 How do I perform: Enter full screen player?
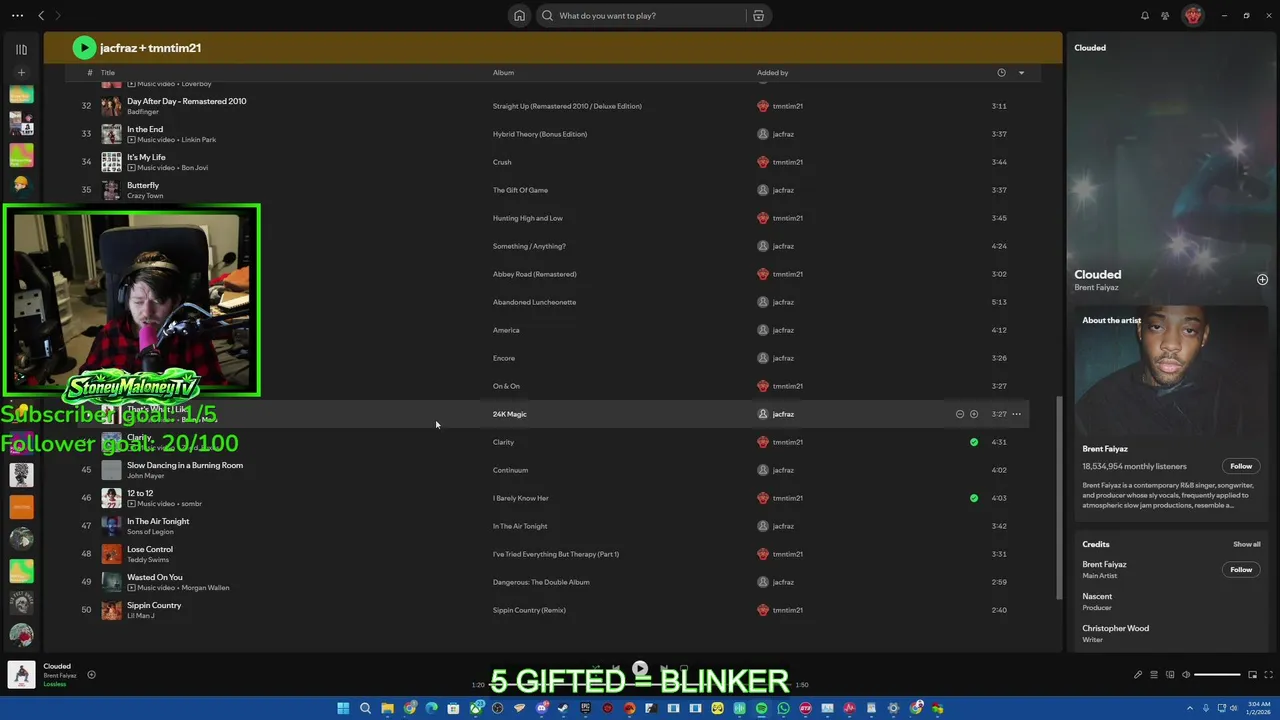1269,675
